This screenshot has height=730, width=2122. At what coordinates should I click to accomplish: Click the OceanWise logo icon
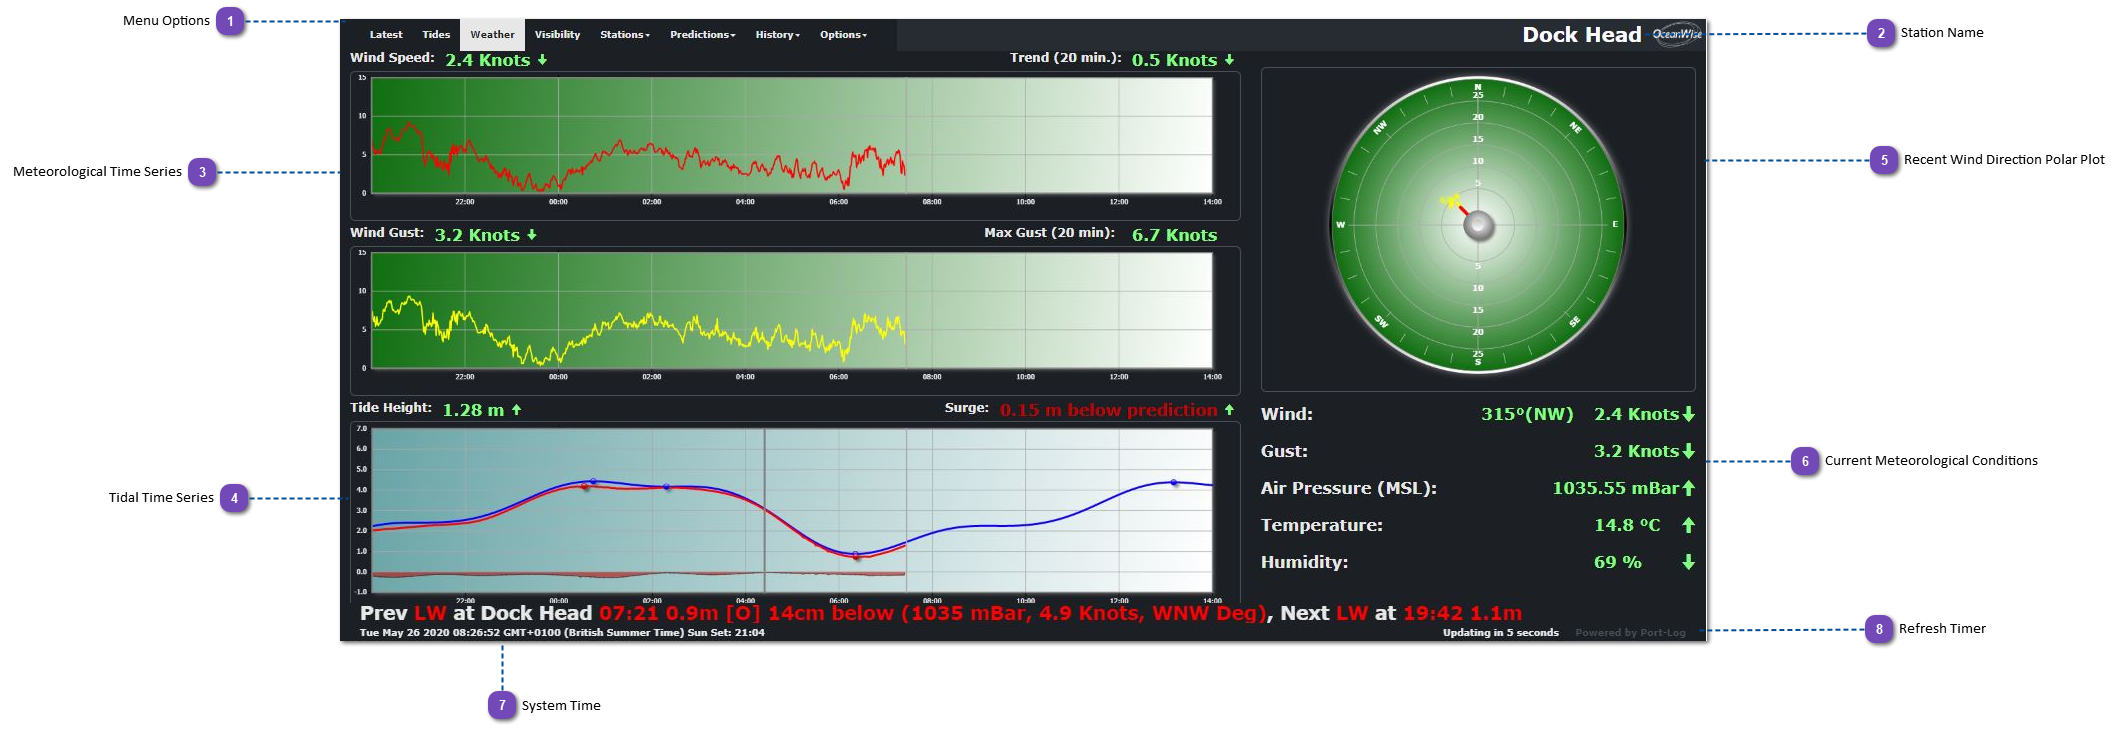pos(1676,34)
